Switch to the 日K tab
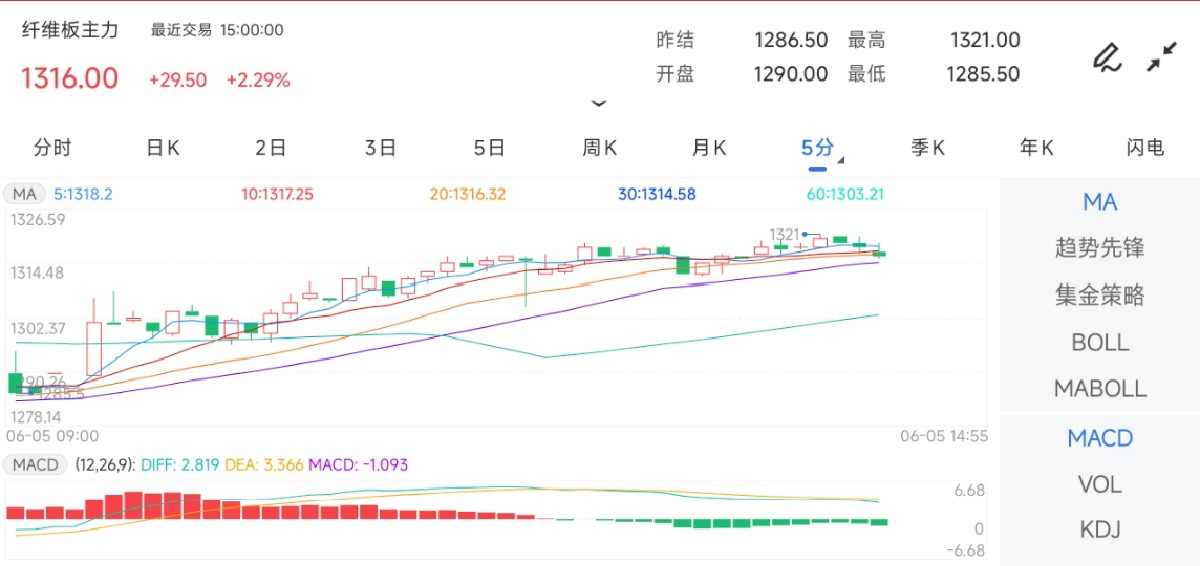Viewport: 1200px width, 566px height. [162, 148]
